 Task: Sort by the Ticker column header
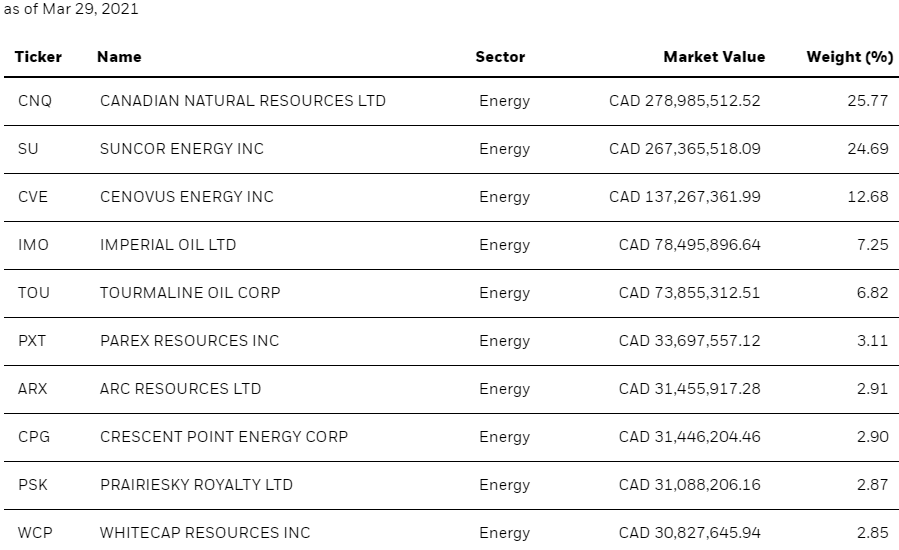(38, 57)
